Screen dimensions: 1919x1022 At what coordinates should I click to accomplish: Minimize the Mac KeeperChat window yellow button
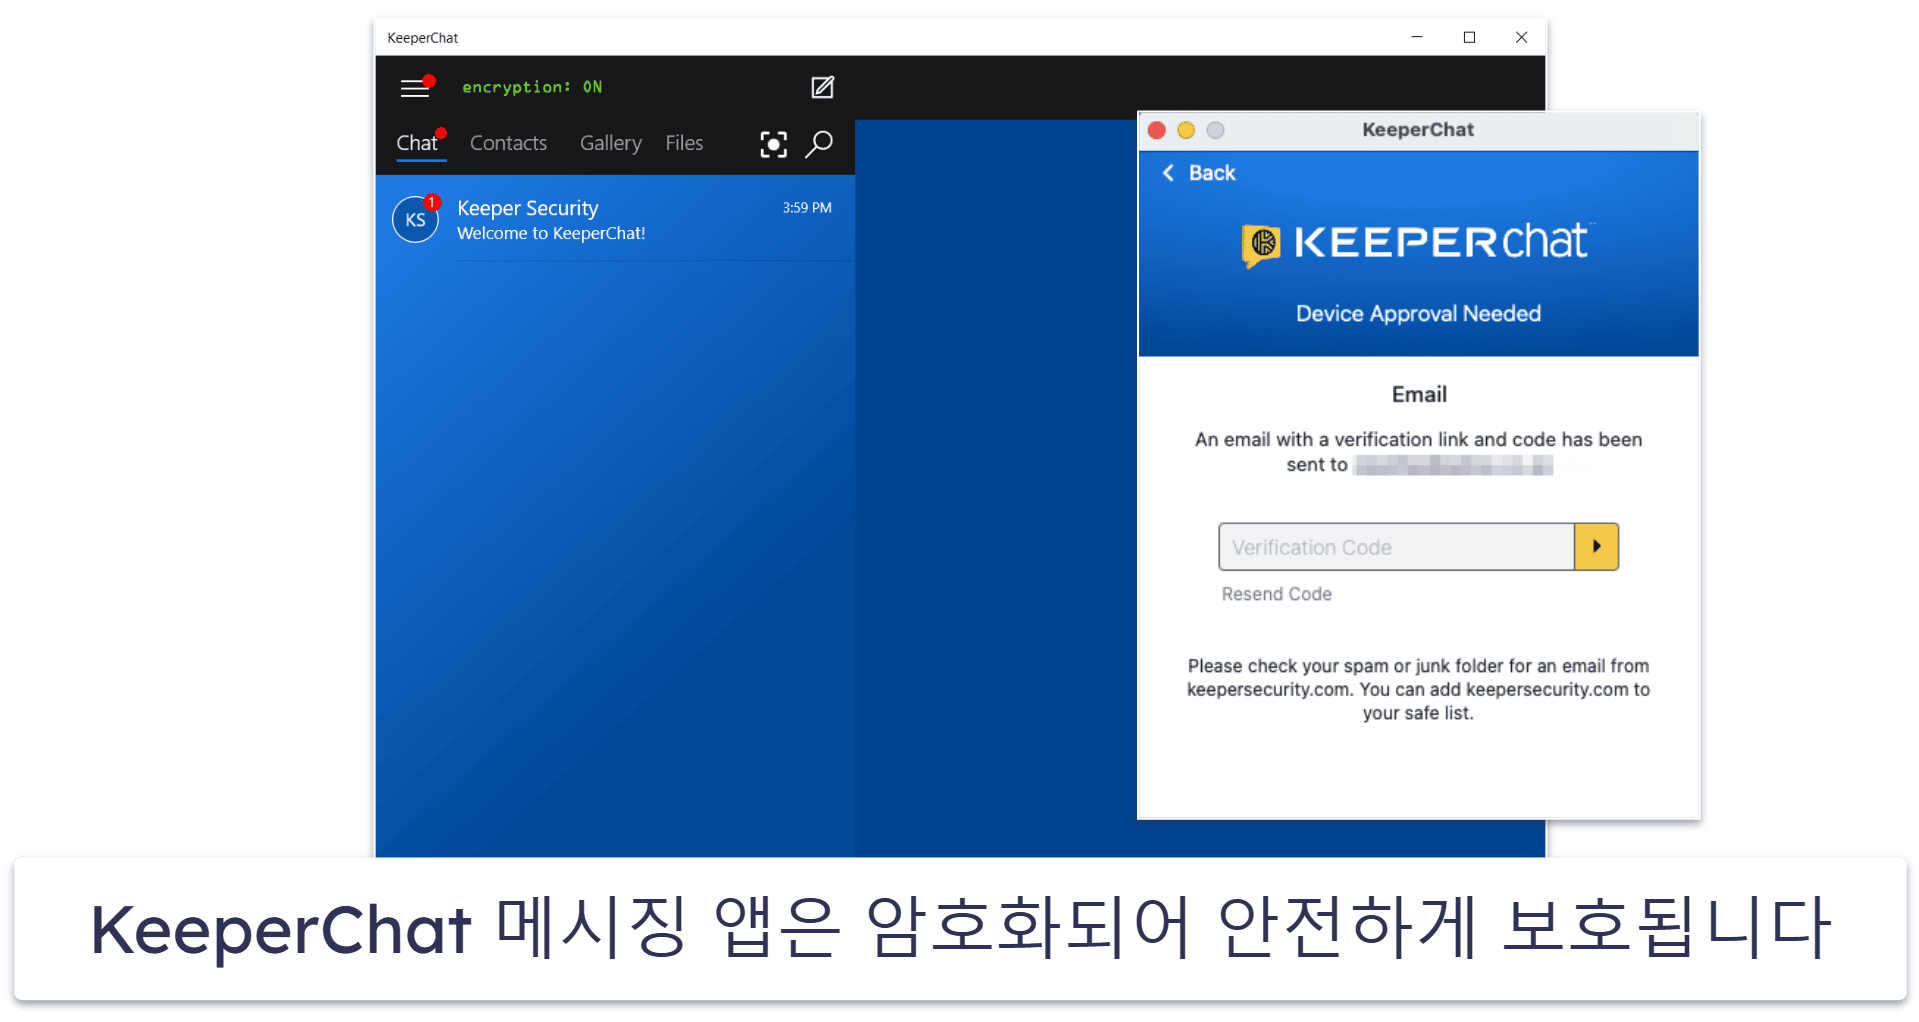[x=1186, y=130]
